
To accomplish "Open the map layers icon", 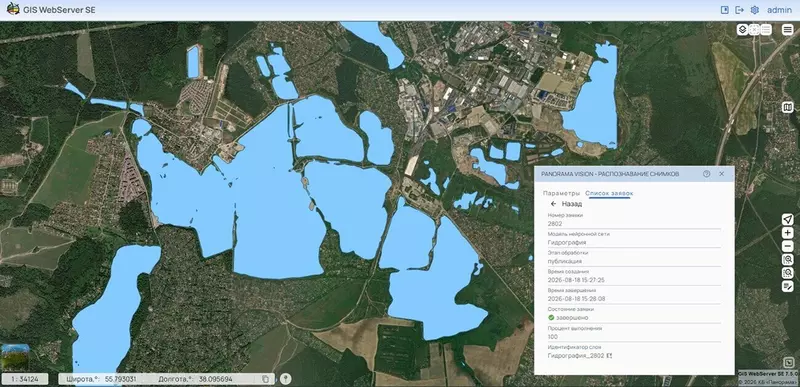I will click(742, 30).
